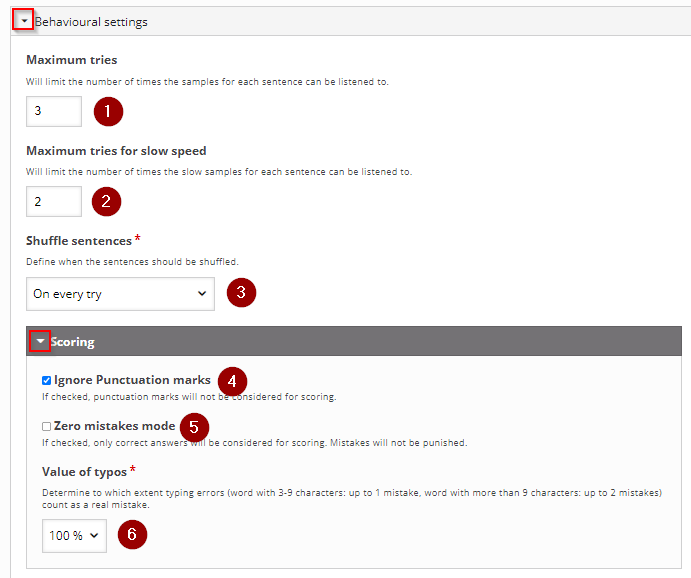This screenshot has height=578, width=691.
Task: Click the Zero mistakes mode label
Action: pyautogui.click(x=115, y=426)
